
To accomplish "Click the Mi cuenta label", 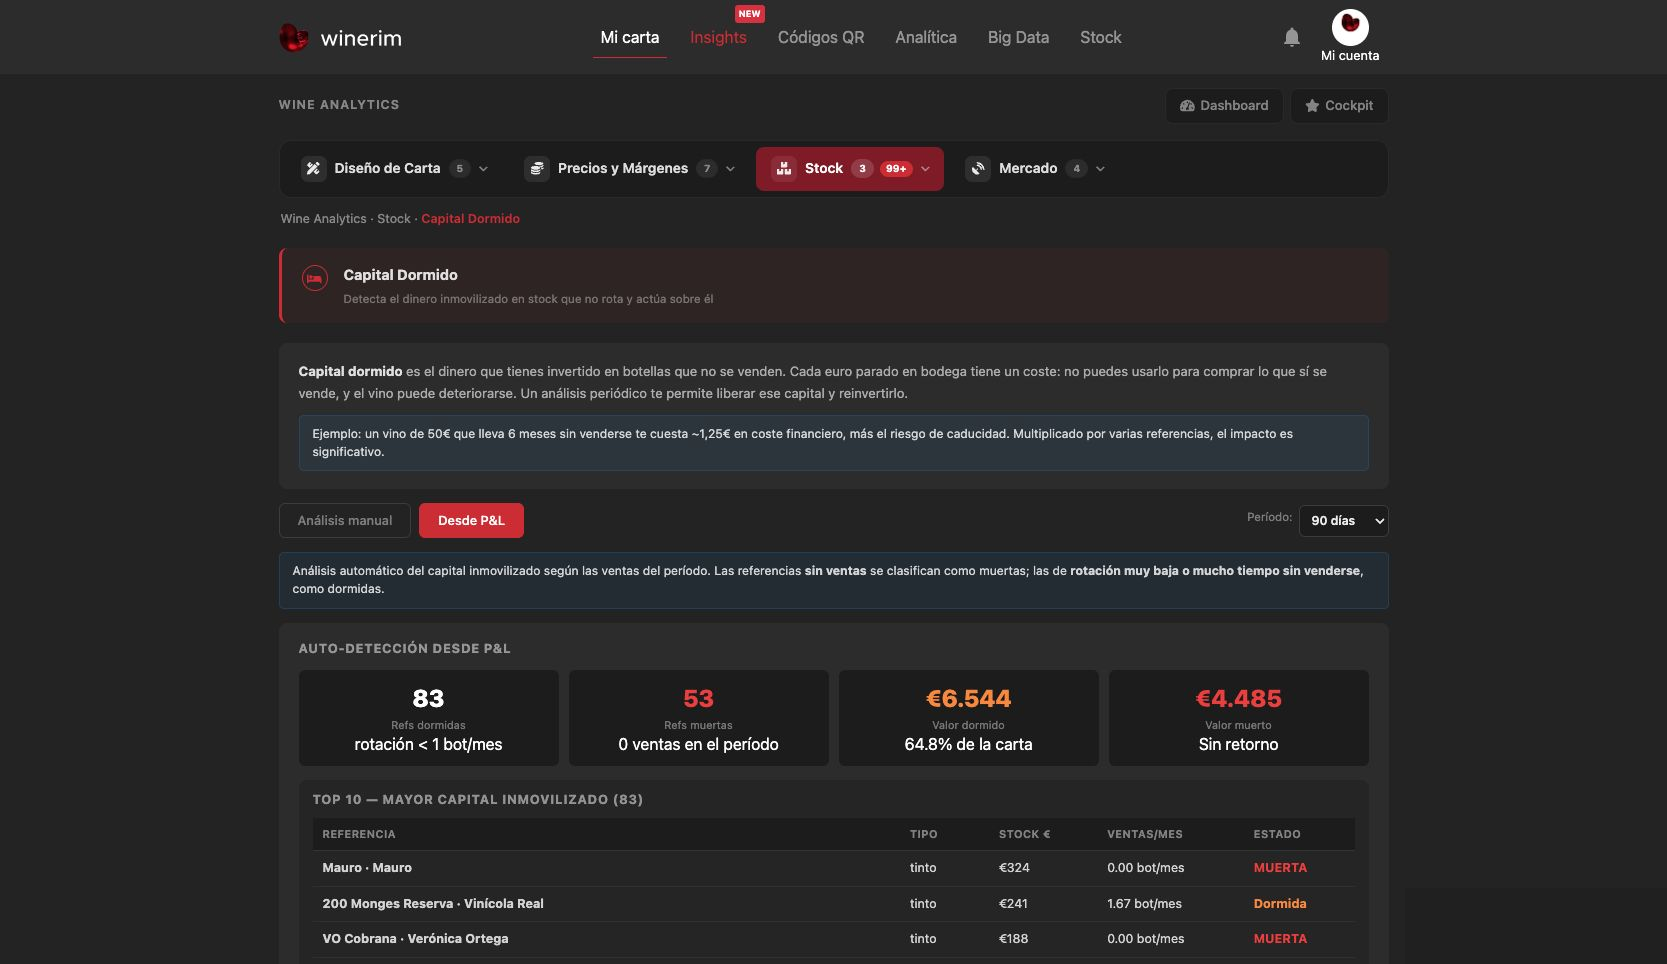I will (1350, 56).
